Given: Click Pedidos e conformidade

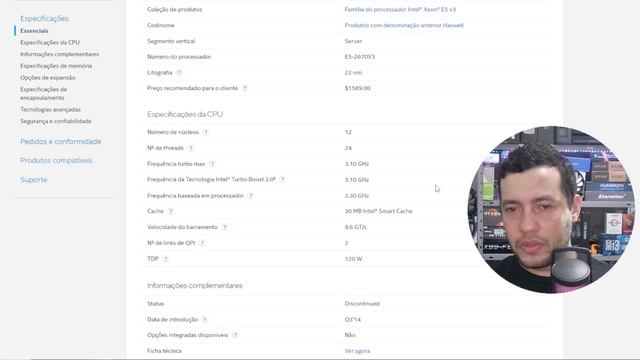Looking at the screenshot, I should [x=61, y=142].
